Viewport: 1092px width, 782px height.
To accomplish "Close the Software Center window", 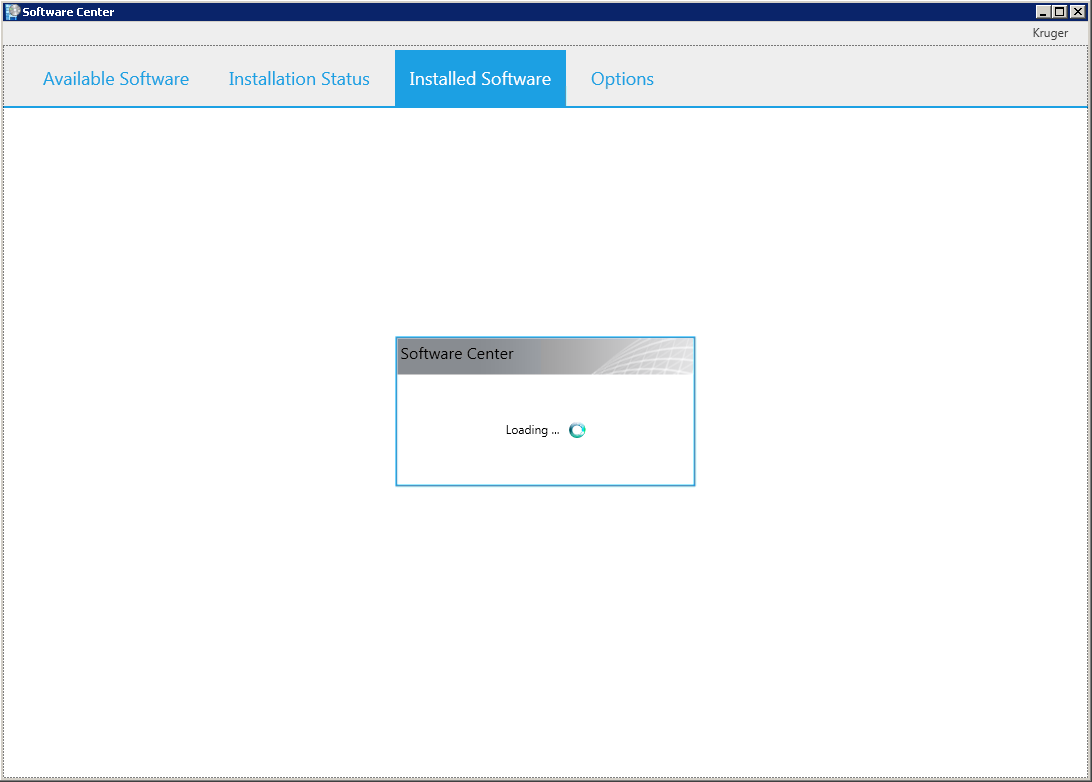I will pyautogui.click(x=1077, y=12).
